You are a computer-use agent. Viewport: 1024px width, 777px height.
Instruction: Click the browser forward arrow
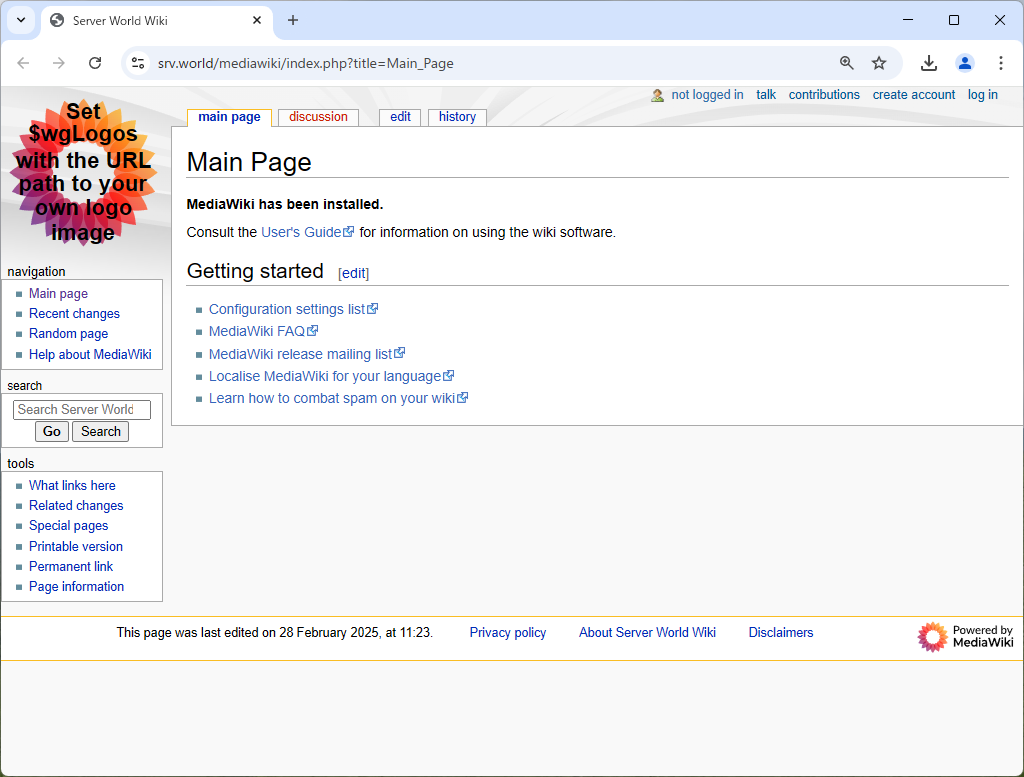pyautogui.click(x=59, y=63)
